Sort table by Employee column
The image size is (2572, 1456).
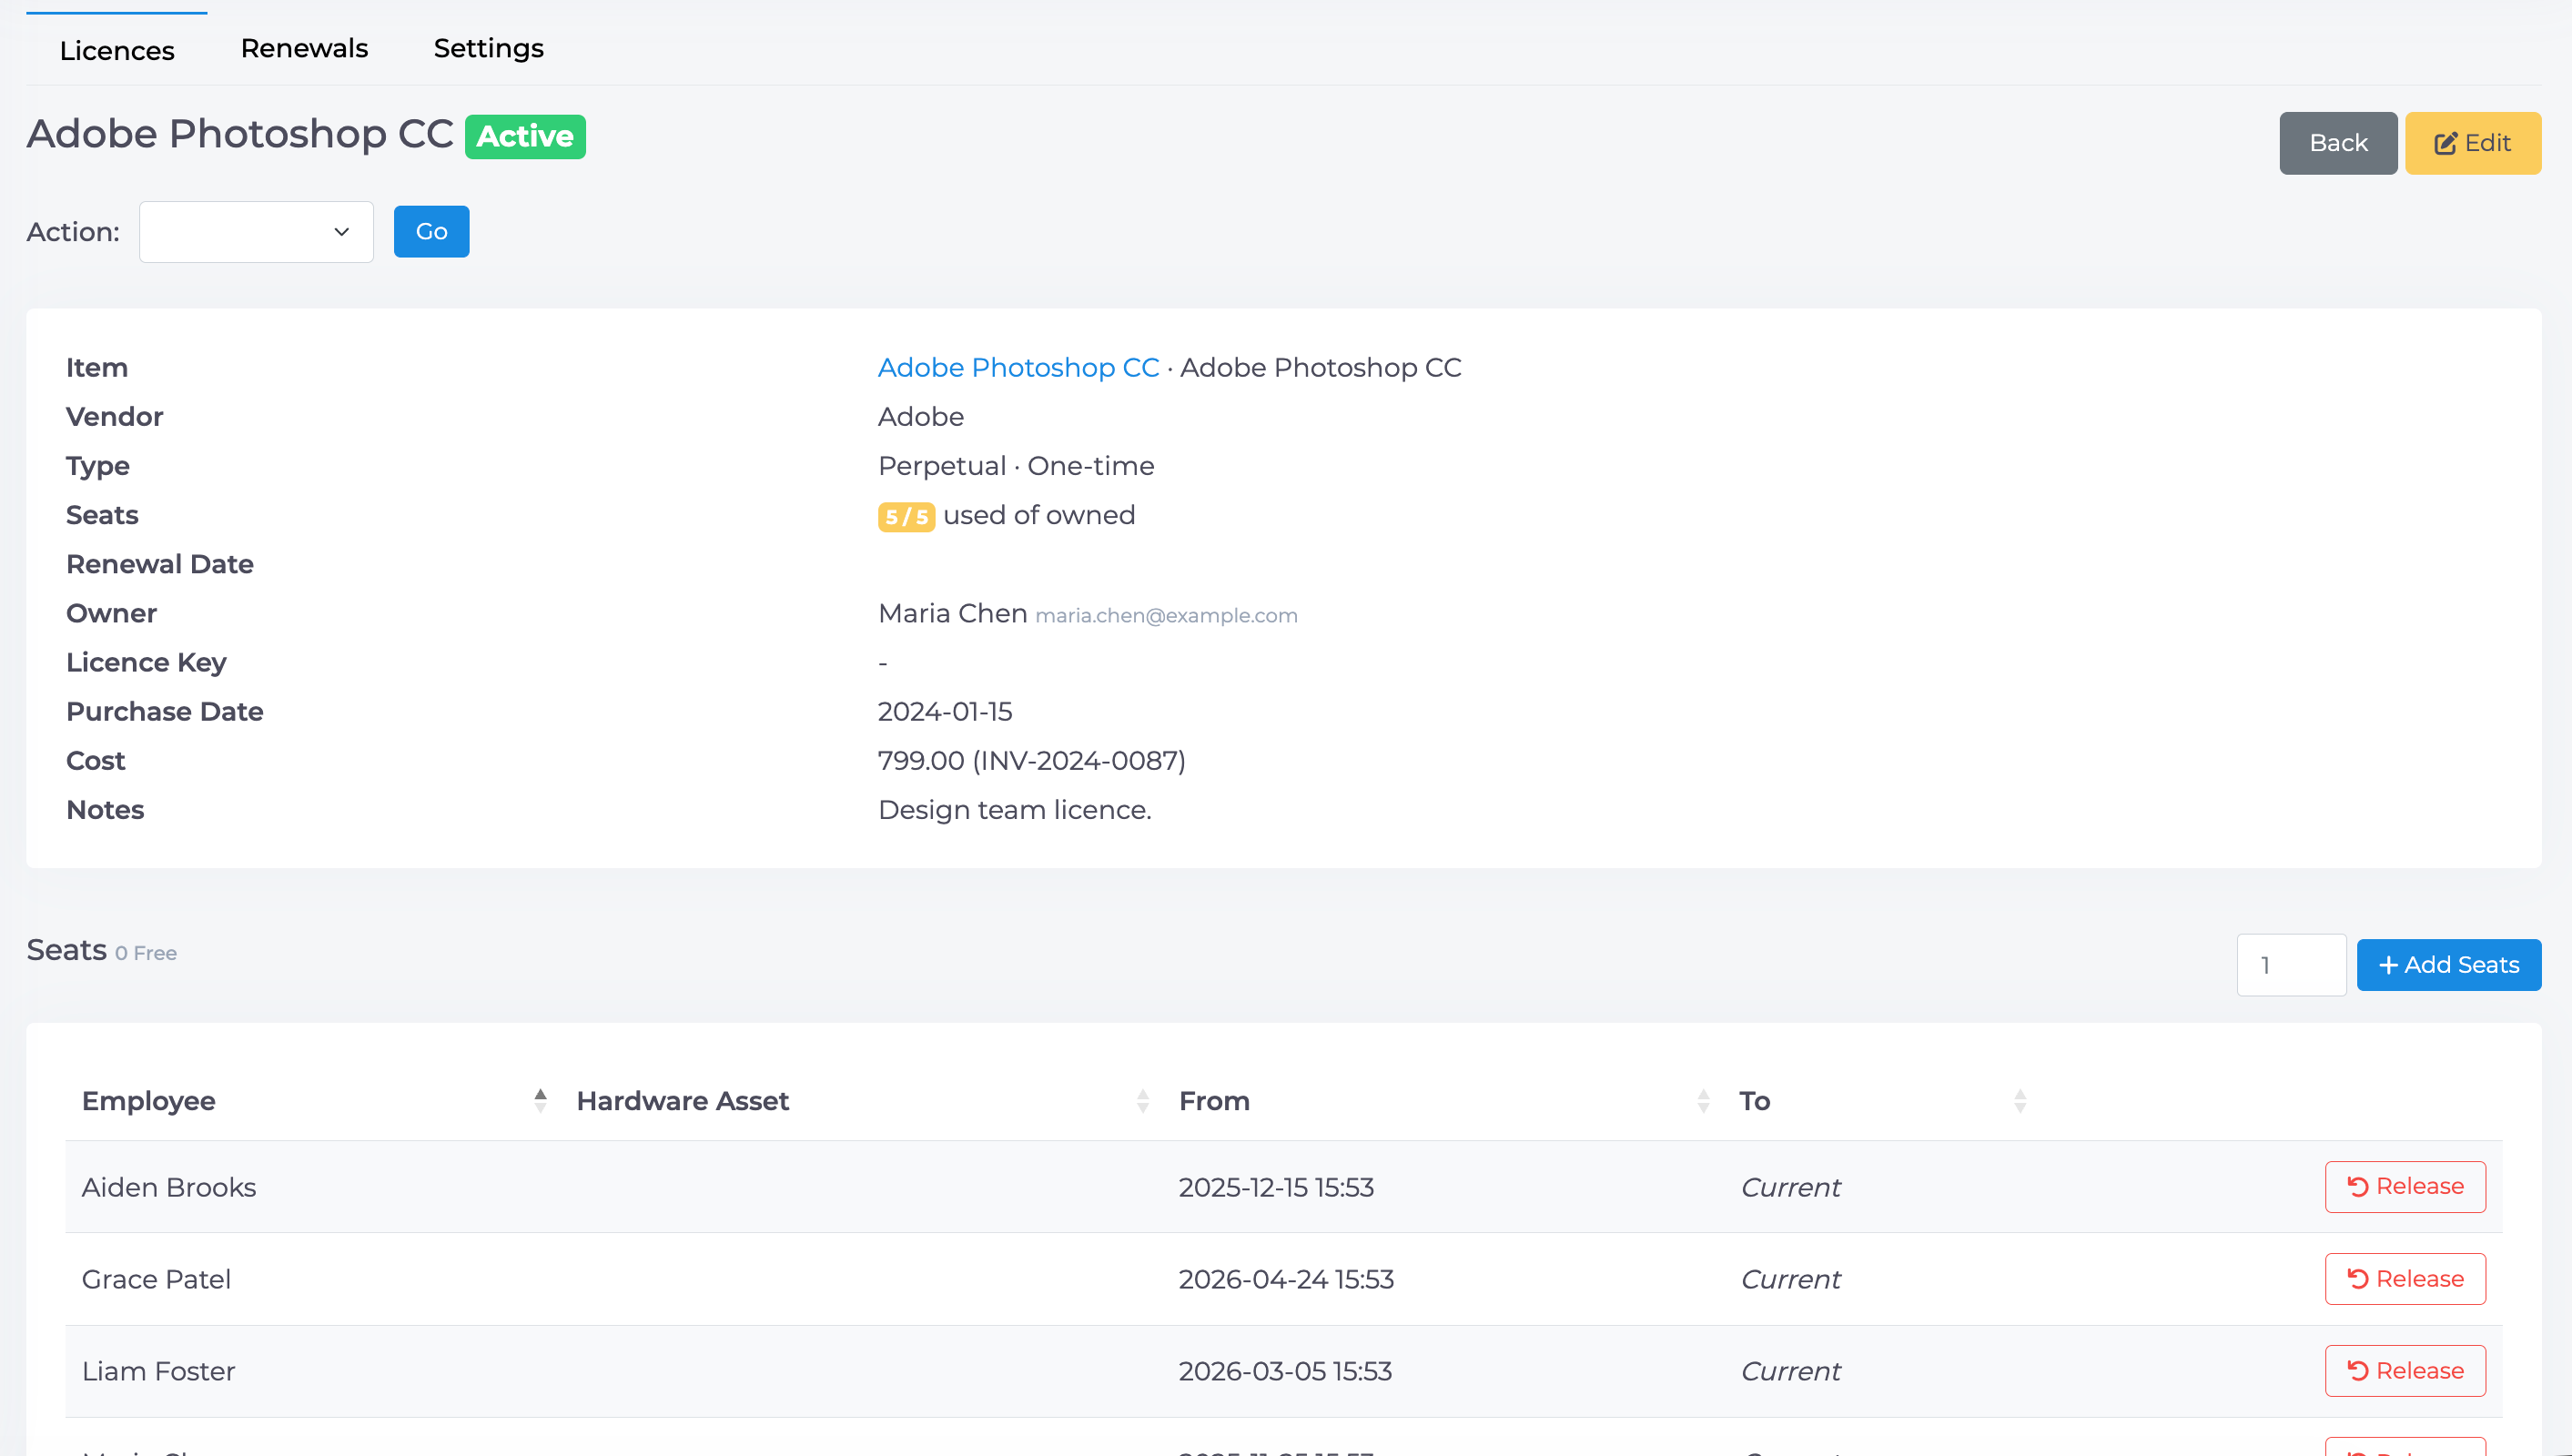[x=315, y=1101]
